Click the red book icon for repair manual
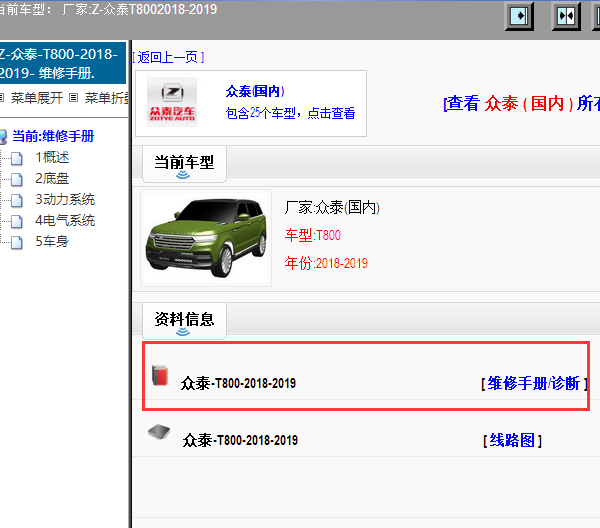Image resolution: width=600 pixels, height=528 pixels. click(160, 375)
